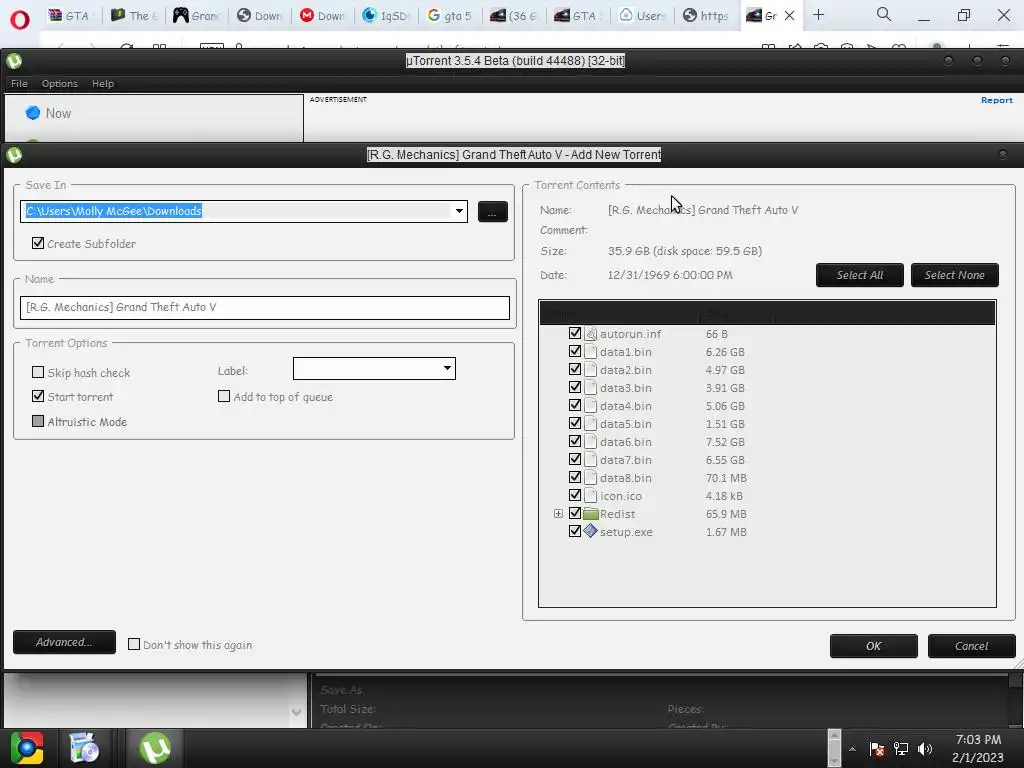
Task: Open the Advanced... settings button
Action: pyautogui.click(x=64, y=642)
